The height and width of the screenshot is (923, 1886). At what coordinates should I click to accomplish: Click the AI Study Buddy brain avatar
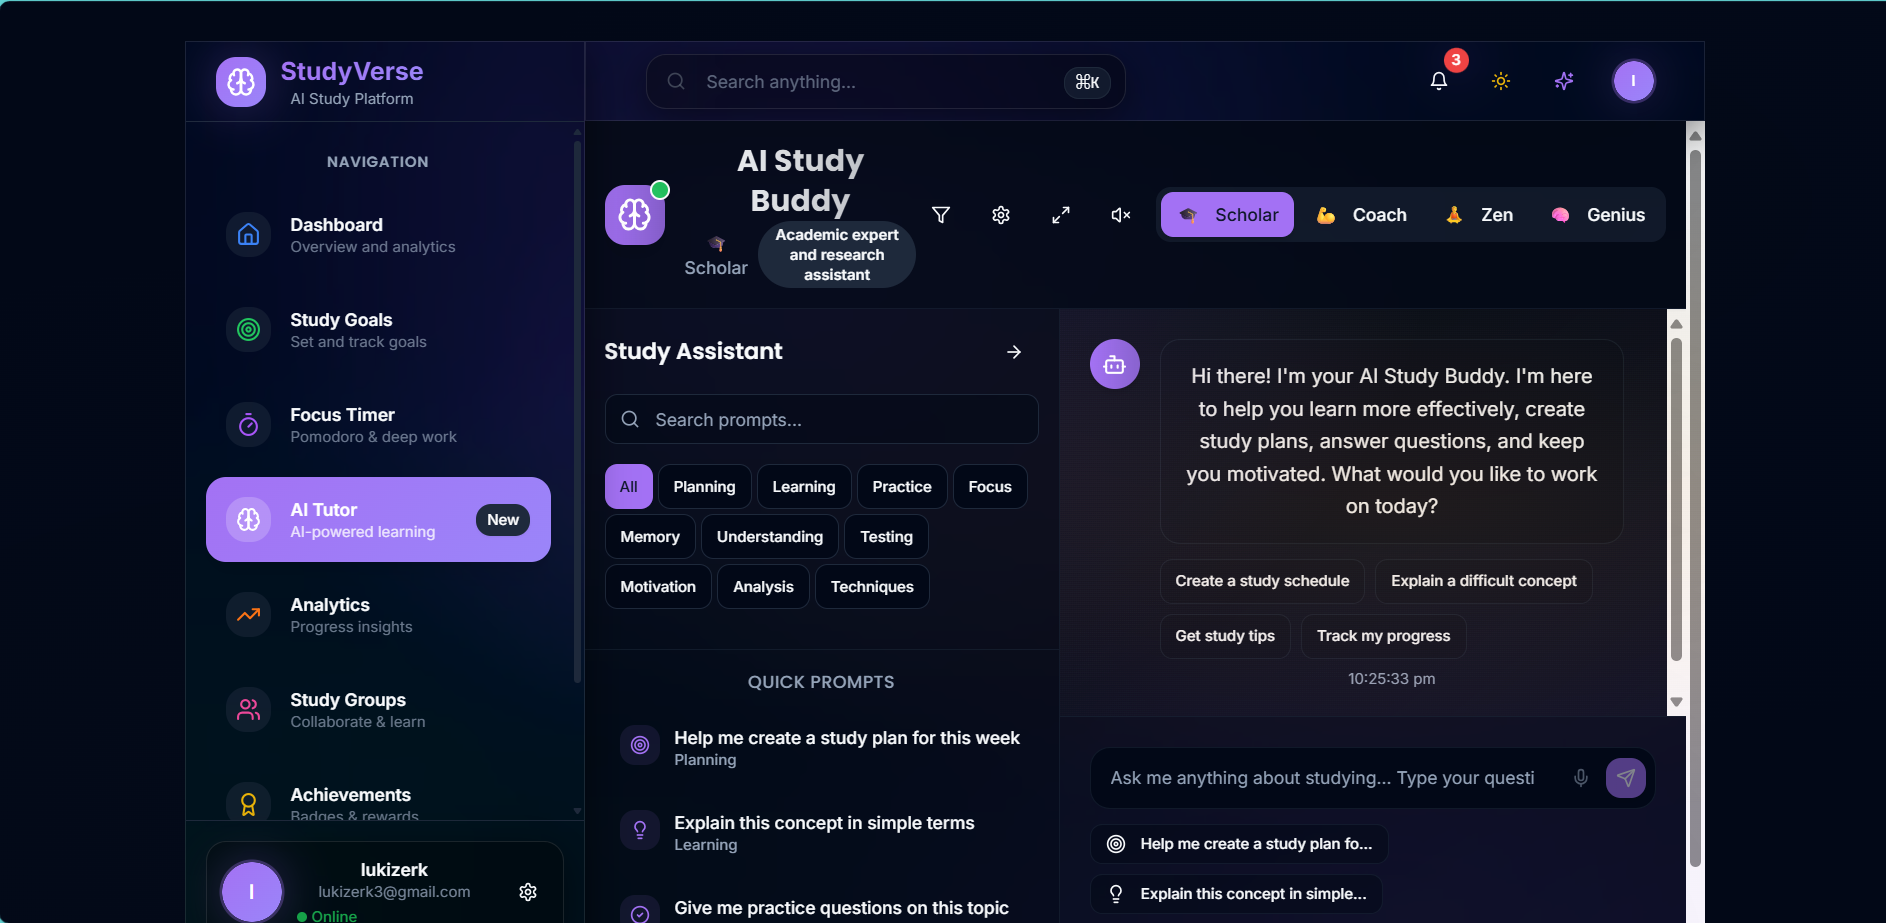(x=635, y=215)
